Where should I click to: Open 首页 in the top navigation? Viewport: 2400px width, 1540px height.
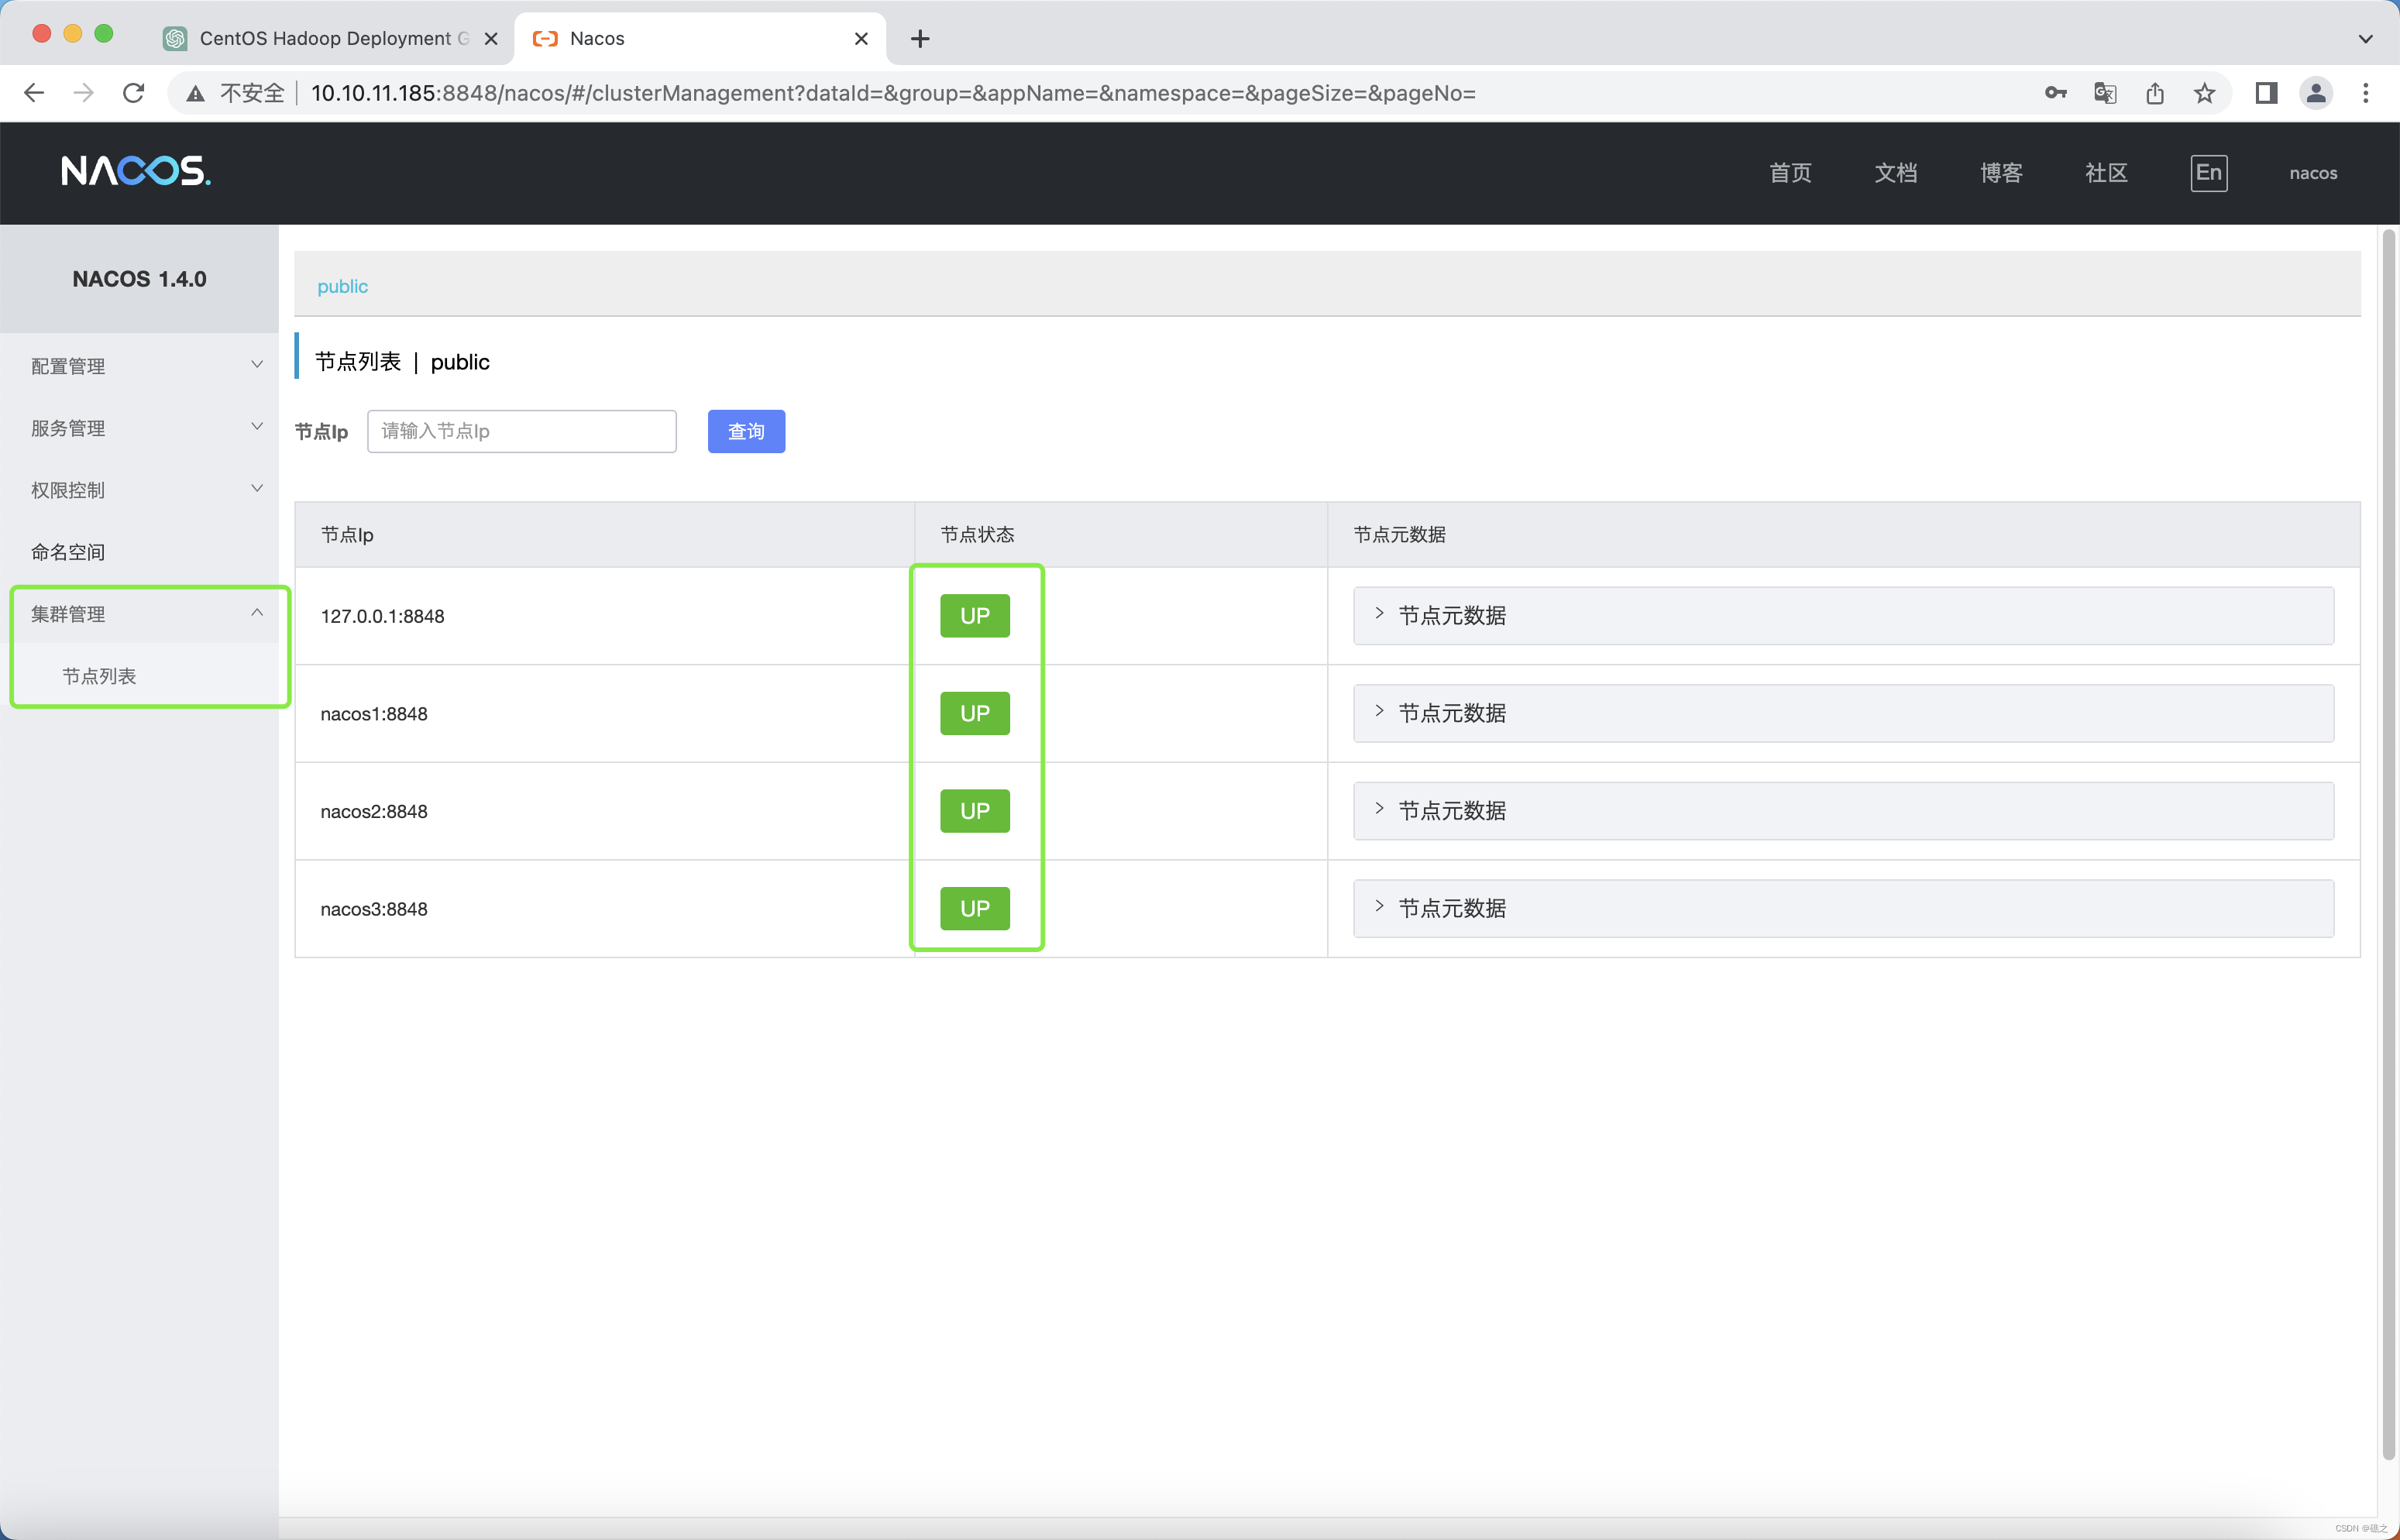point(1790,173)
